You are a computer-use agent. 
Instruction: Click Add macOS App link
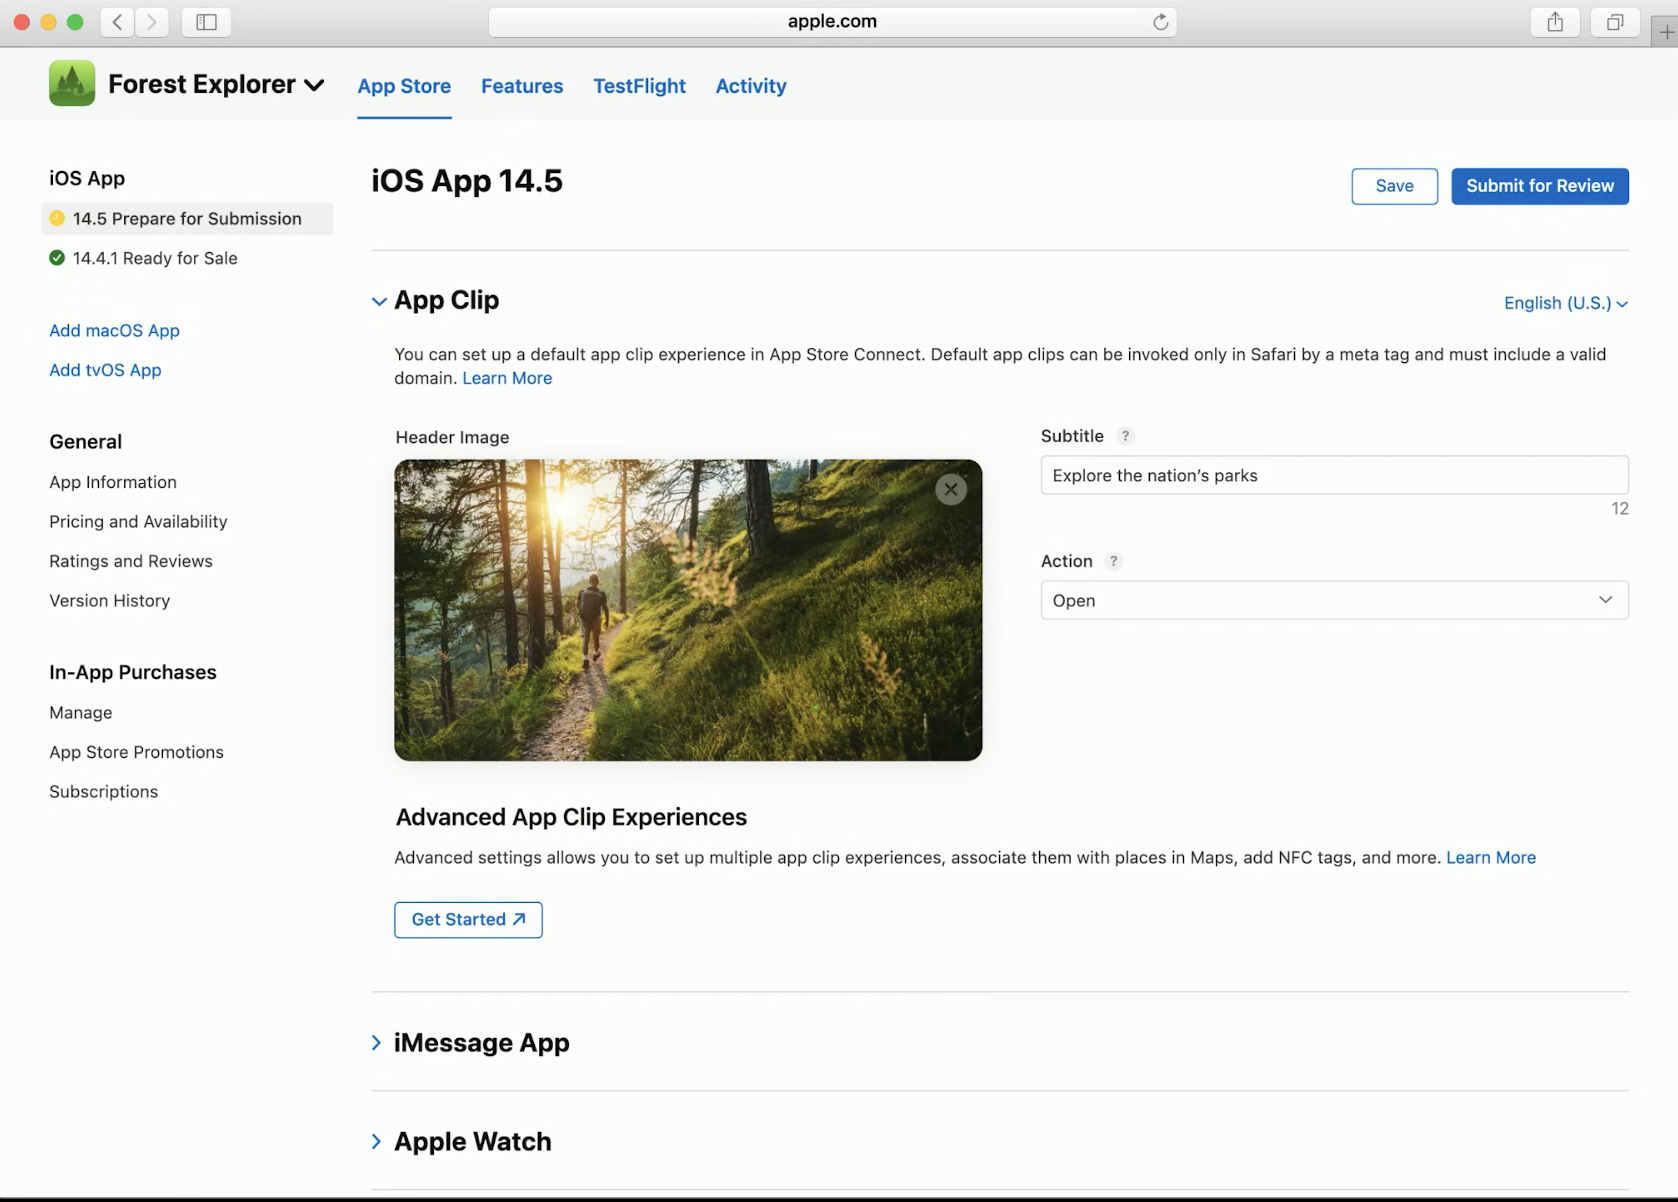[114, 330]
